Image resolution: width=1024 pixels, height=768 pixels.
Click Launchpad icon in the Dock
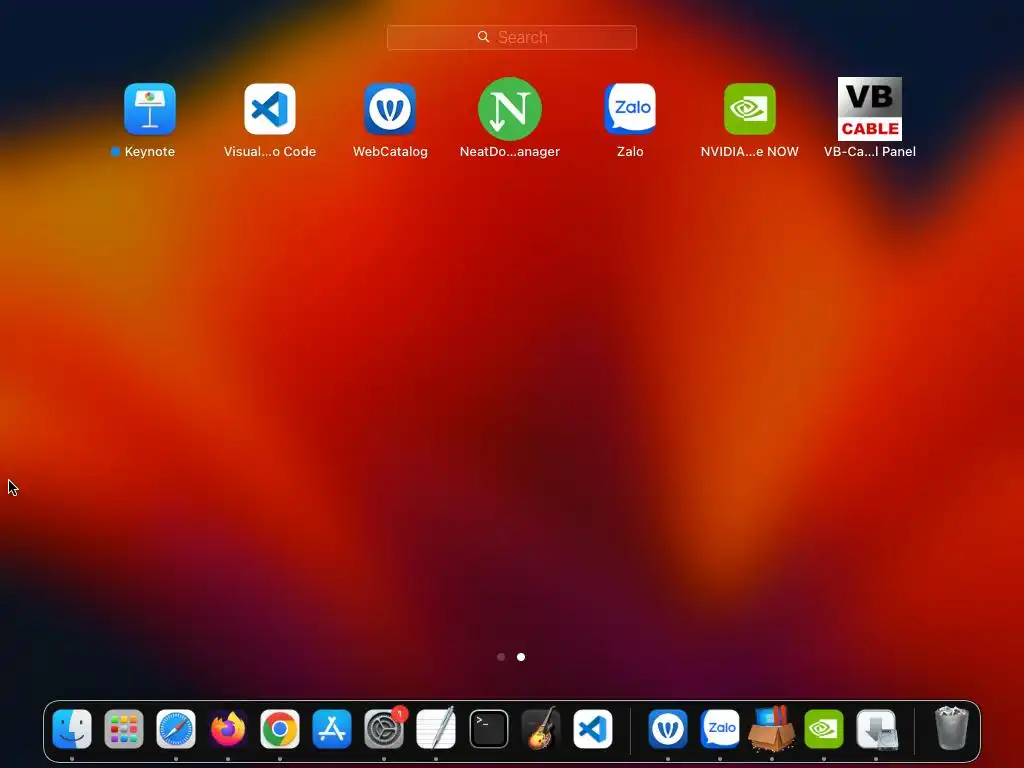[x=123, y=729]
